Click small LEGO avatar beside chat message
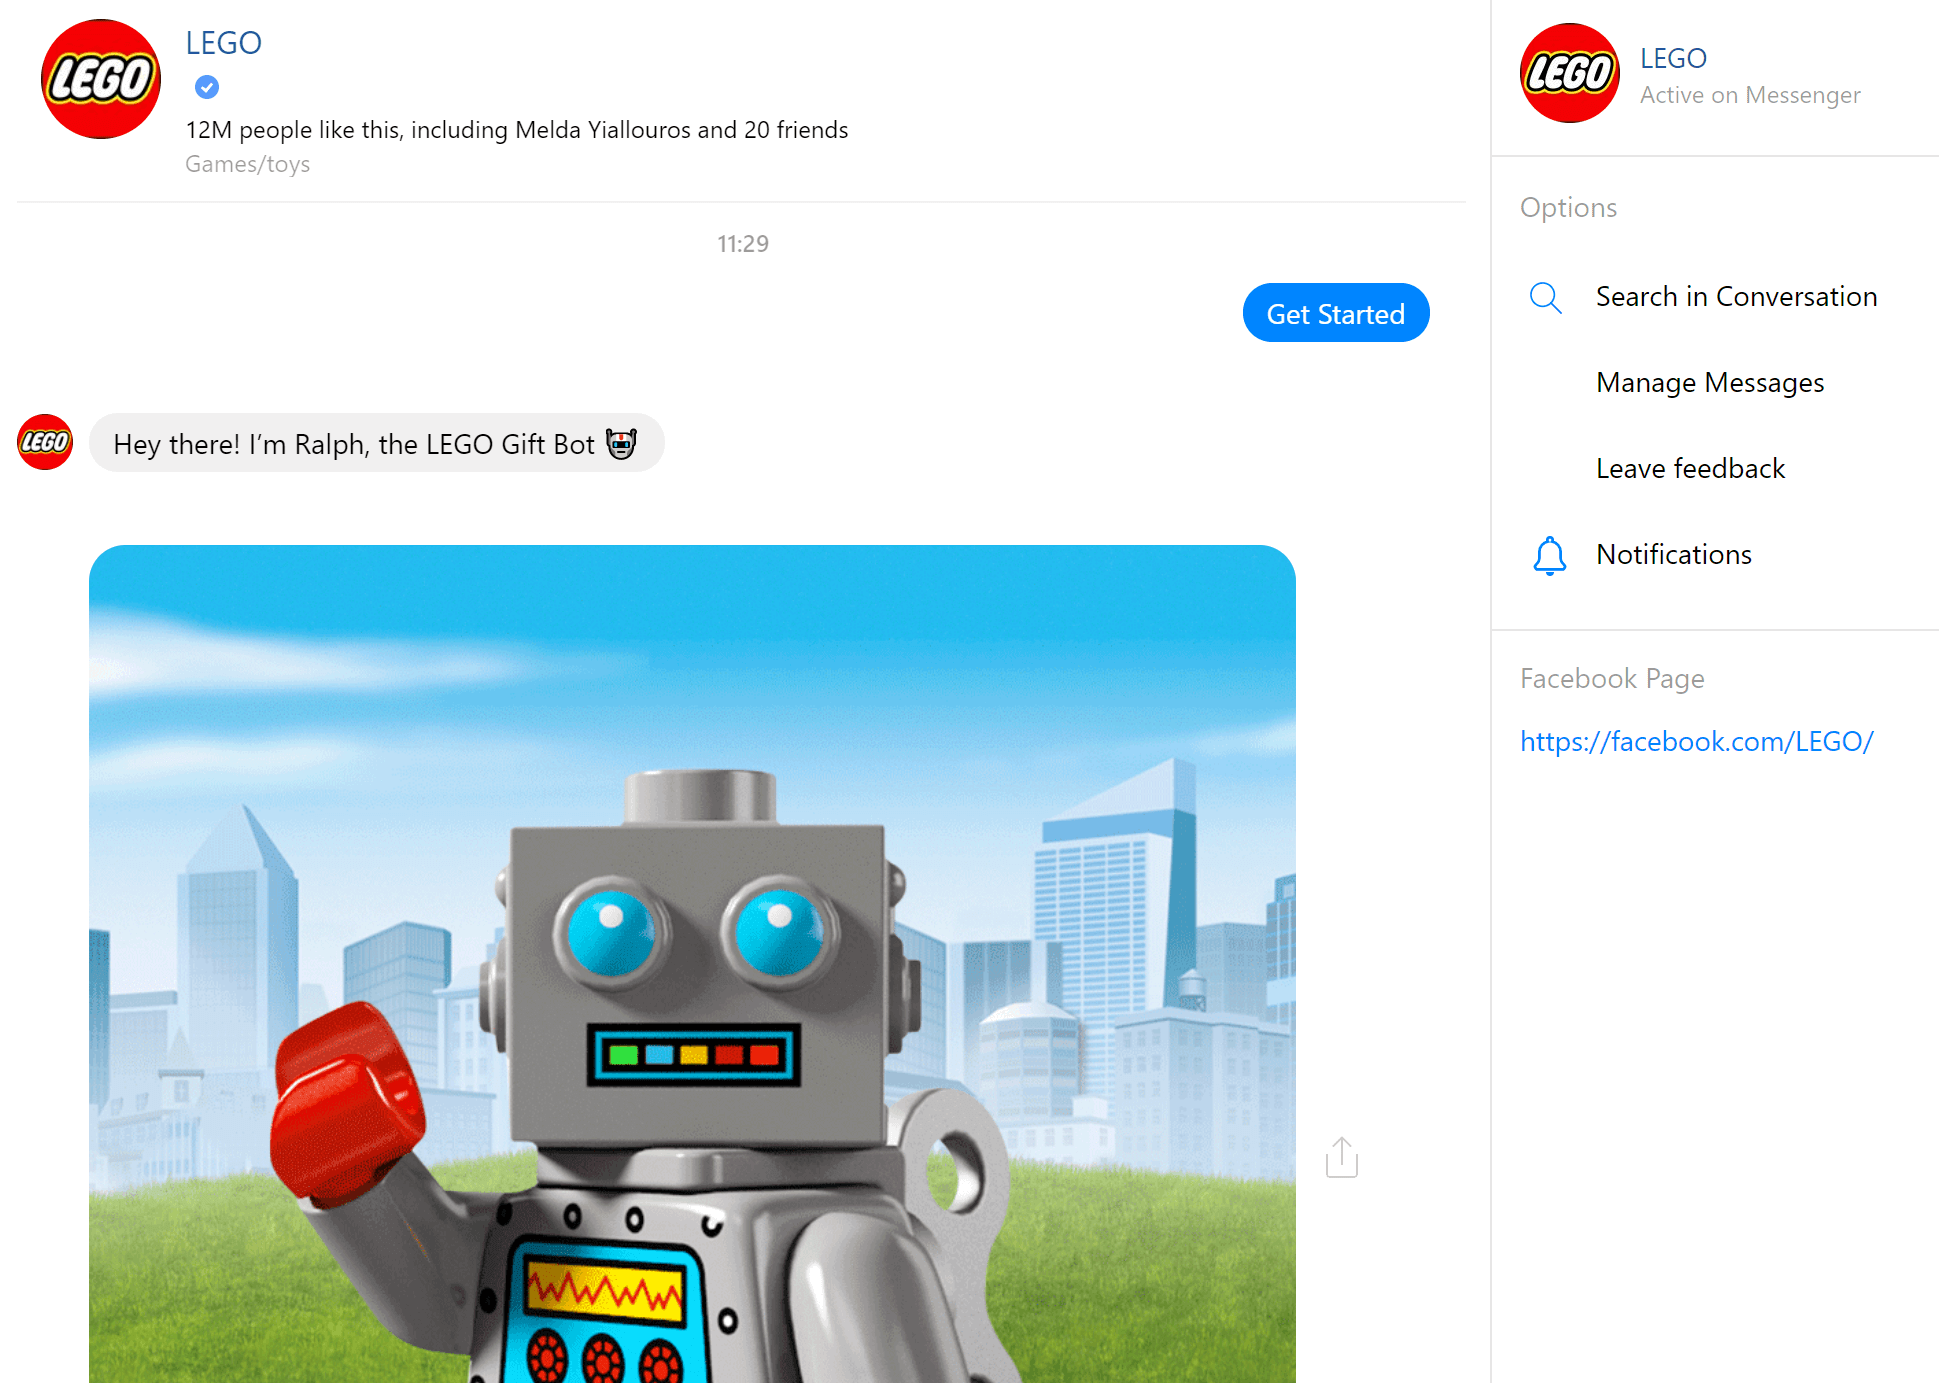Screen dimensions: 1939x1383 click(x=45, y=442)
